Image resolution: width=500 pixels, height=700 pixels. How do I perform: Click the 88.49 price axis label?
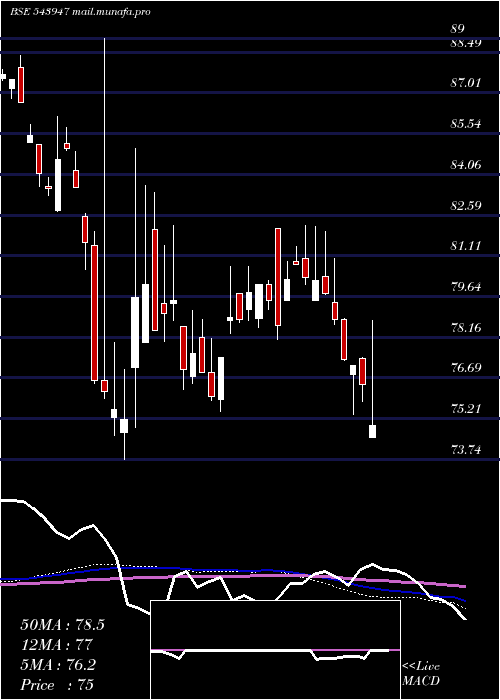click(466, 43)
